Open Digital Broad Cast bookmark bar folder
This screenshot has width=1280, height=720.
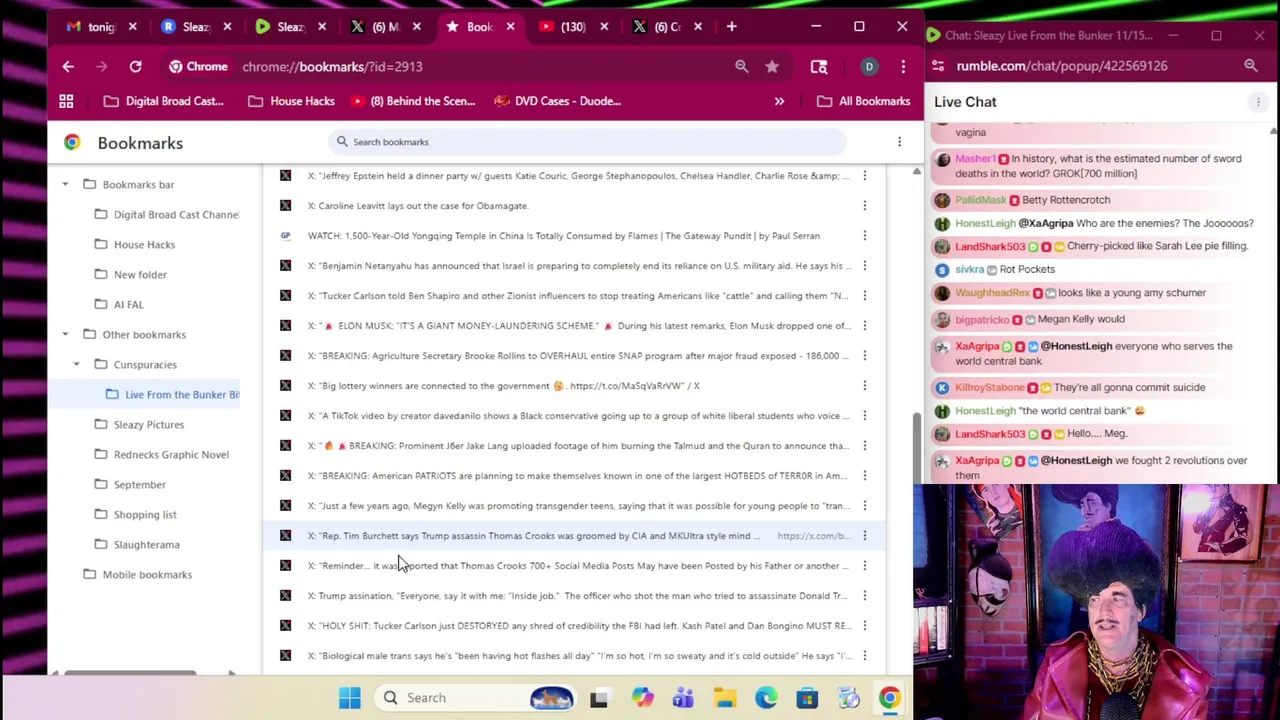click(x=163, y=101)
